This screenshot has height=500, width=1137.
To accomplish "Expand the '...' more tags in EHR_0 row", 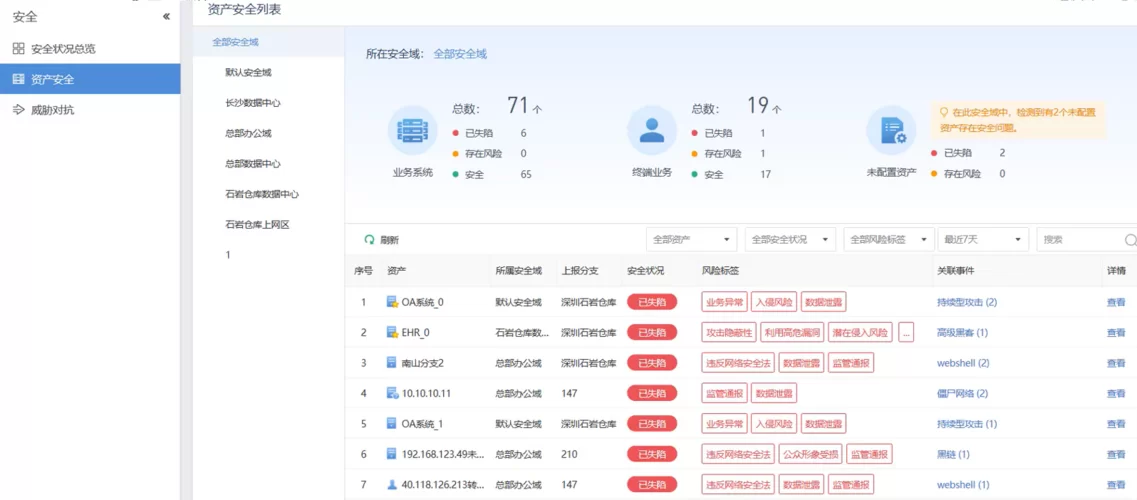I will point(906,333).
